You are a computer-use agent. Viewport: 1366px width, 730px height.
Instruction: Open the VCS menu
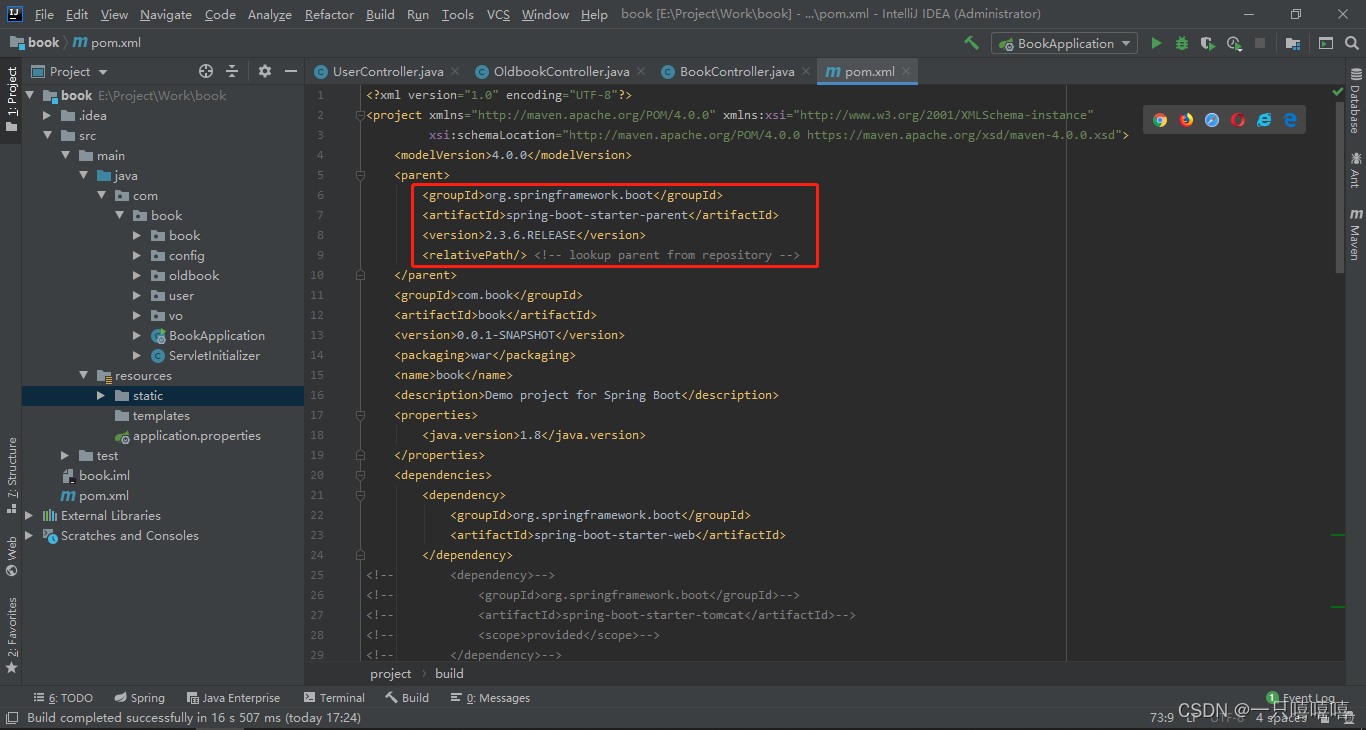click(498, 14)
